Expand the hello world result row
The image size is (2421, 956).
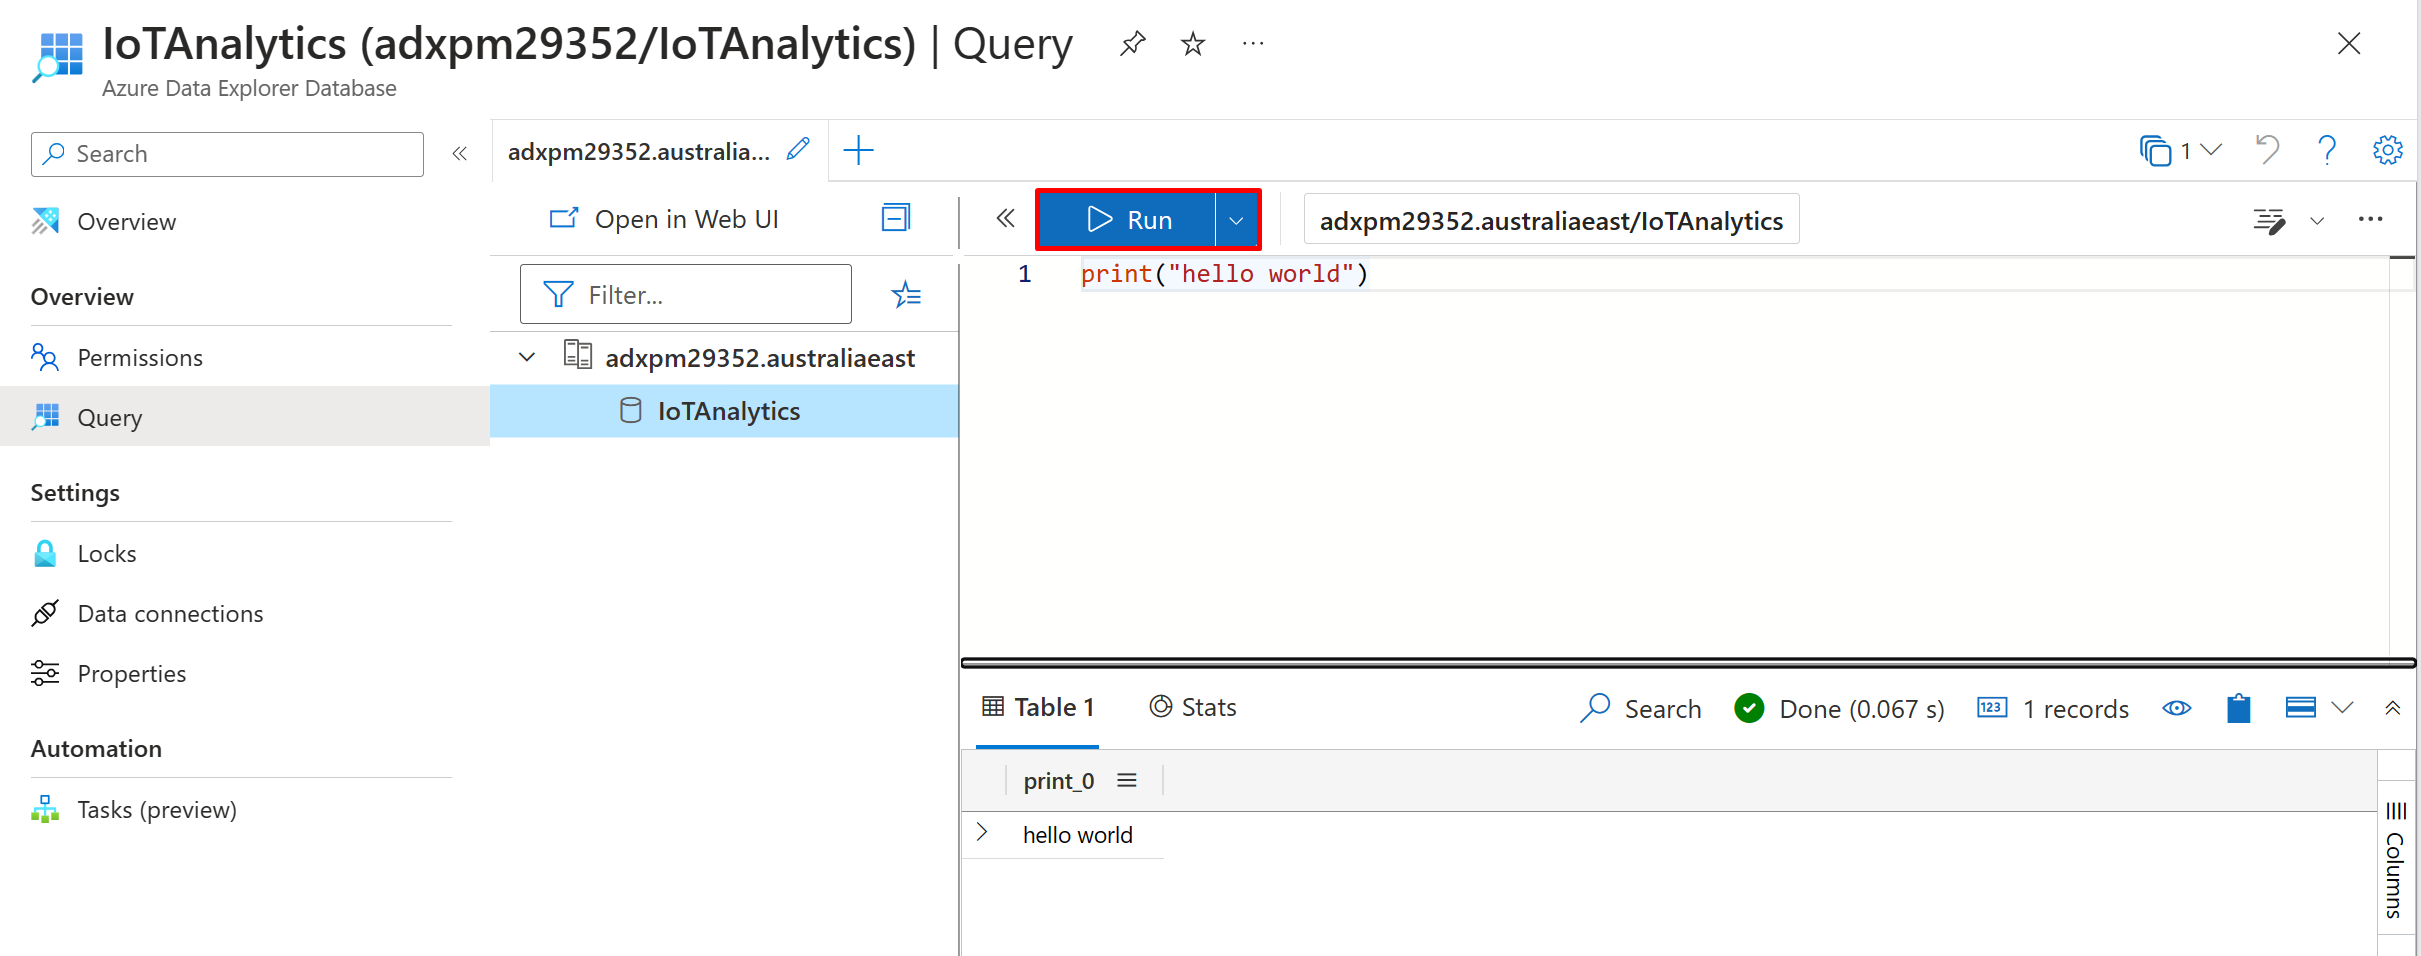point(982,832)
